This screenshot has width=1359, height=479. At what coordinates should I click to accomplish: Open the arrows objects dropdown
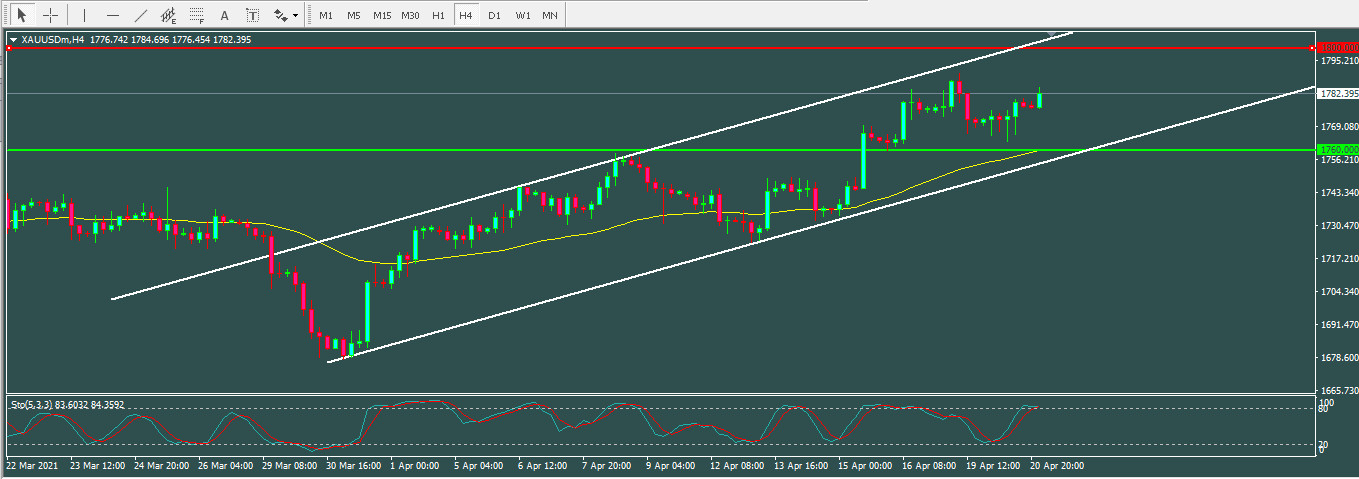coord(287,16)
